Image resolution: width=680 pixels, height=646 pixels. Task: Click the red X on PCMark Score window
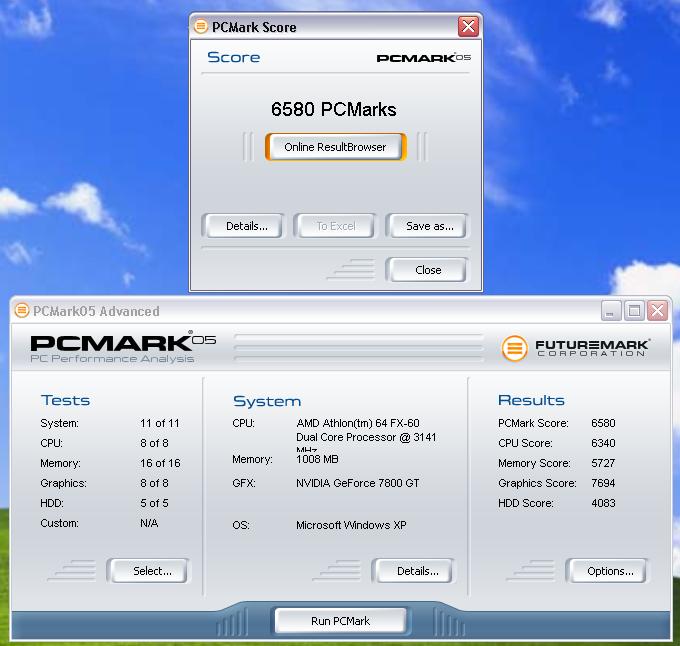tap(468, 27)
